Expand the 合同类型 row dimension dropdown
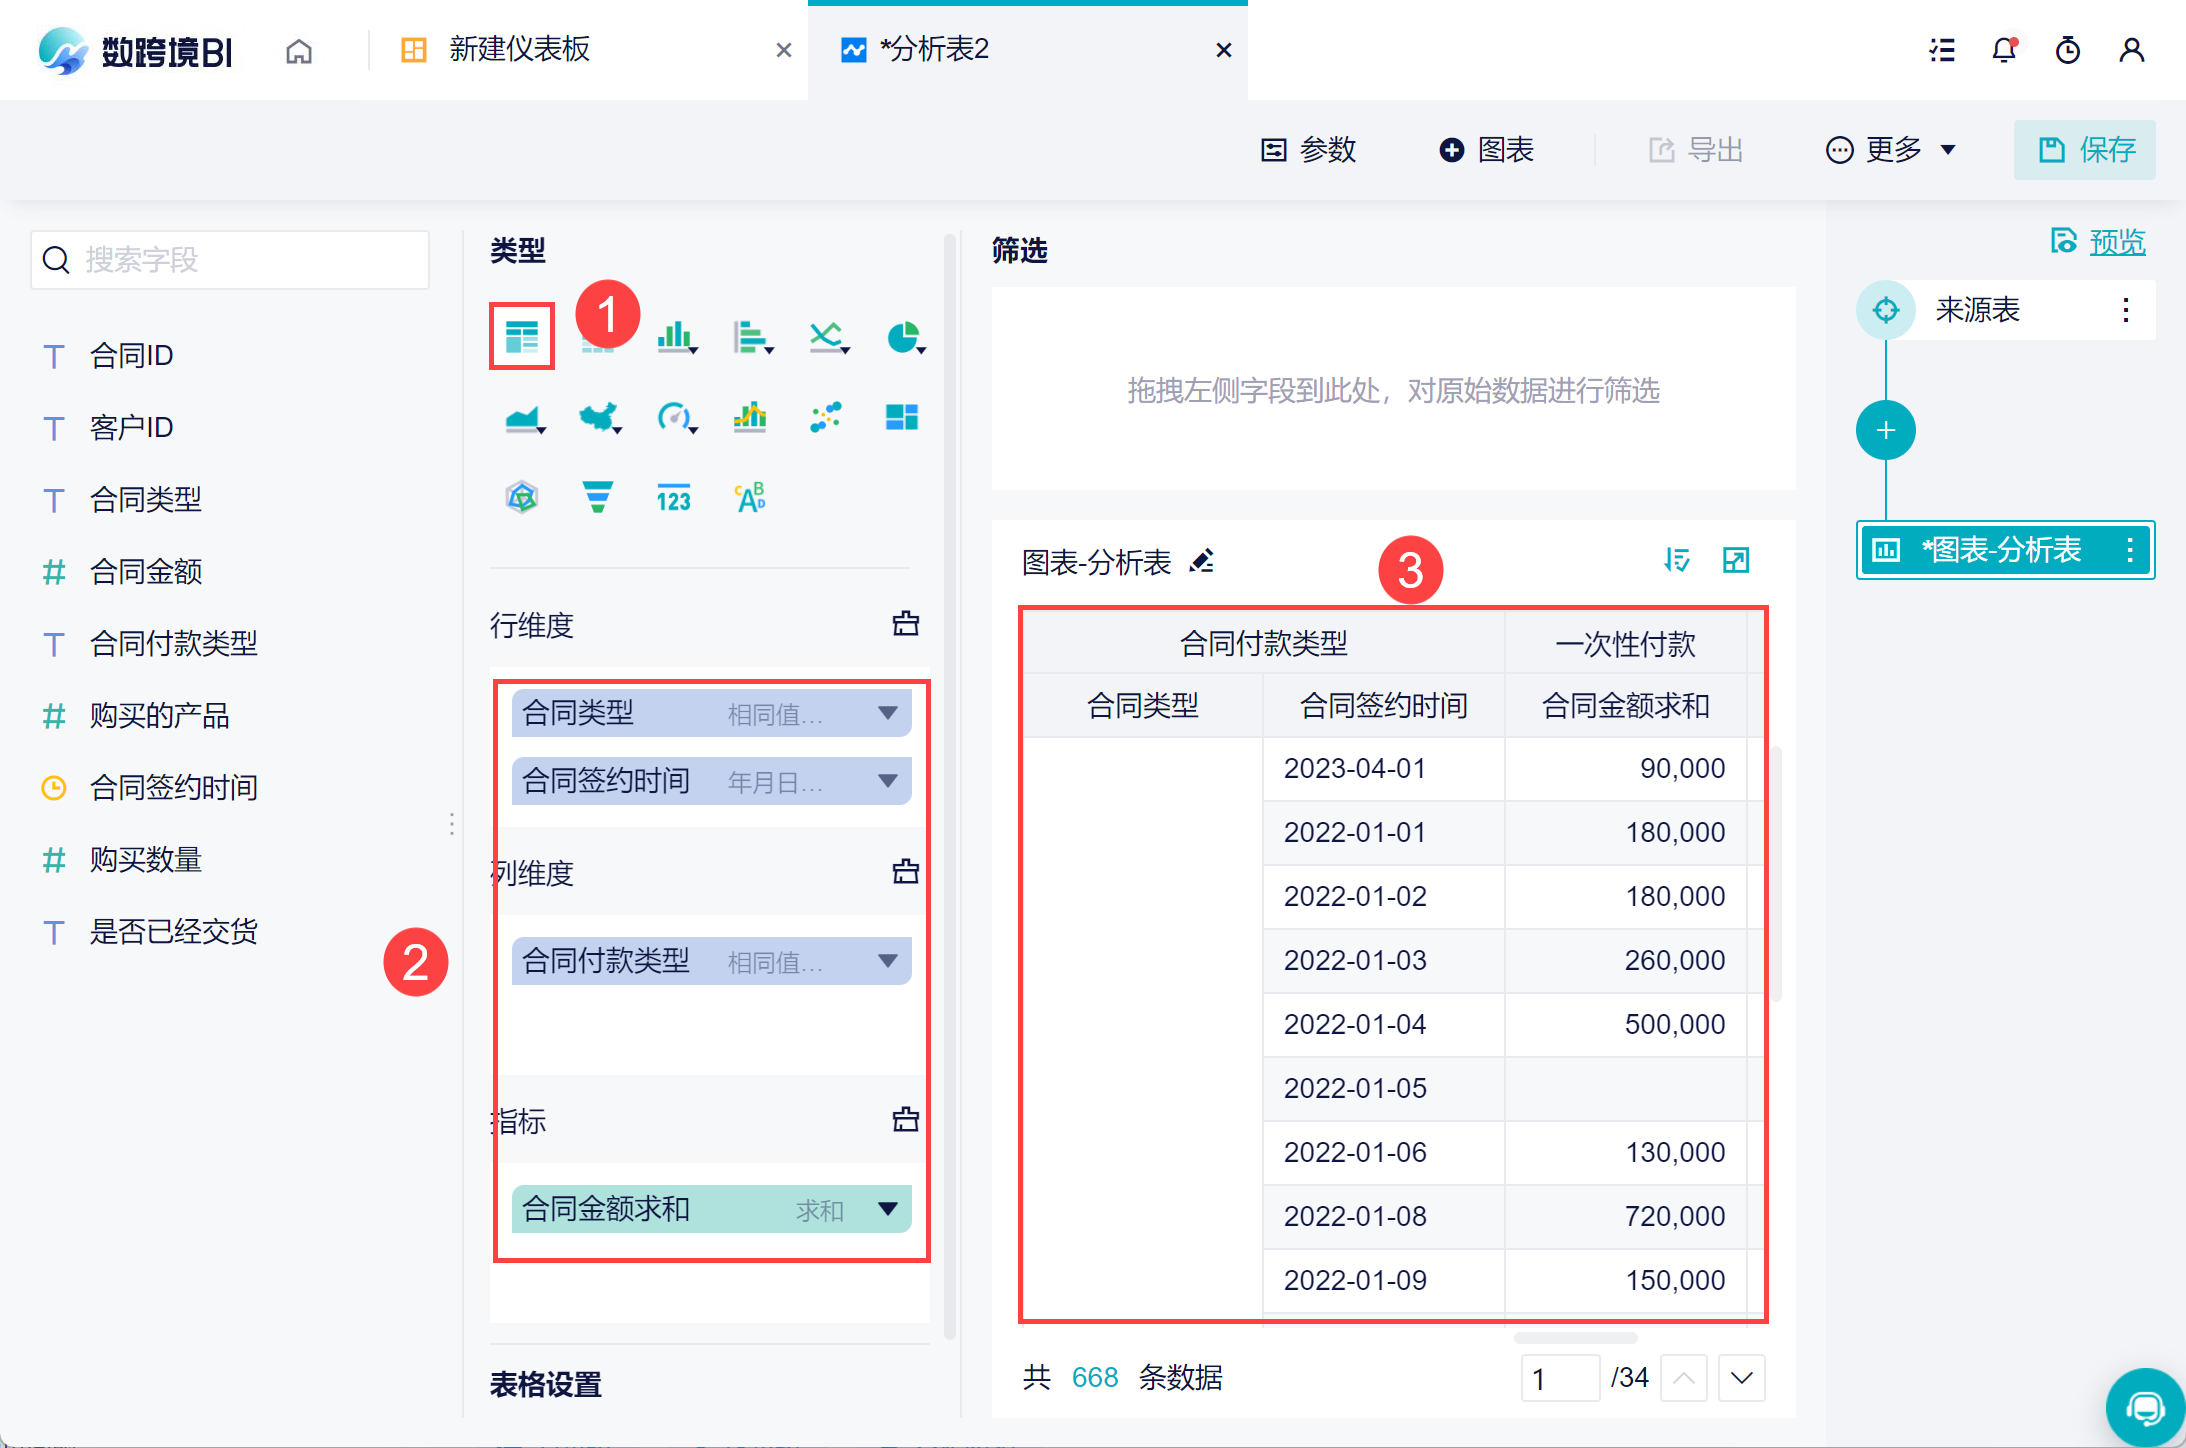The width and height of the screenshot is (2186, 1448). [x=887, y=713]
